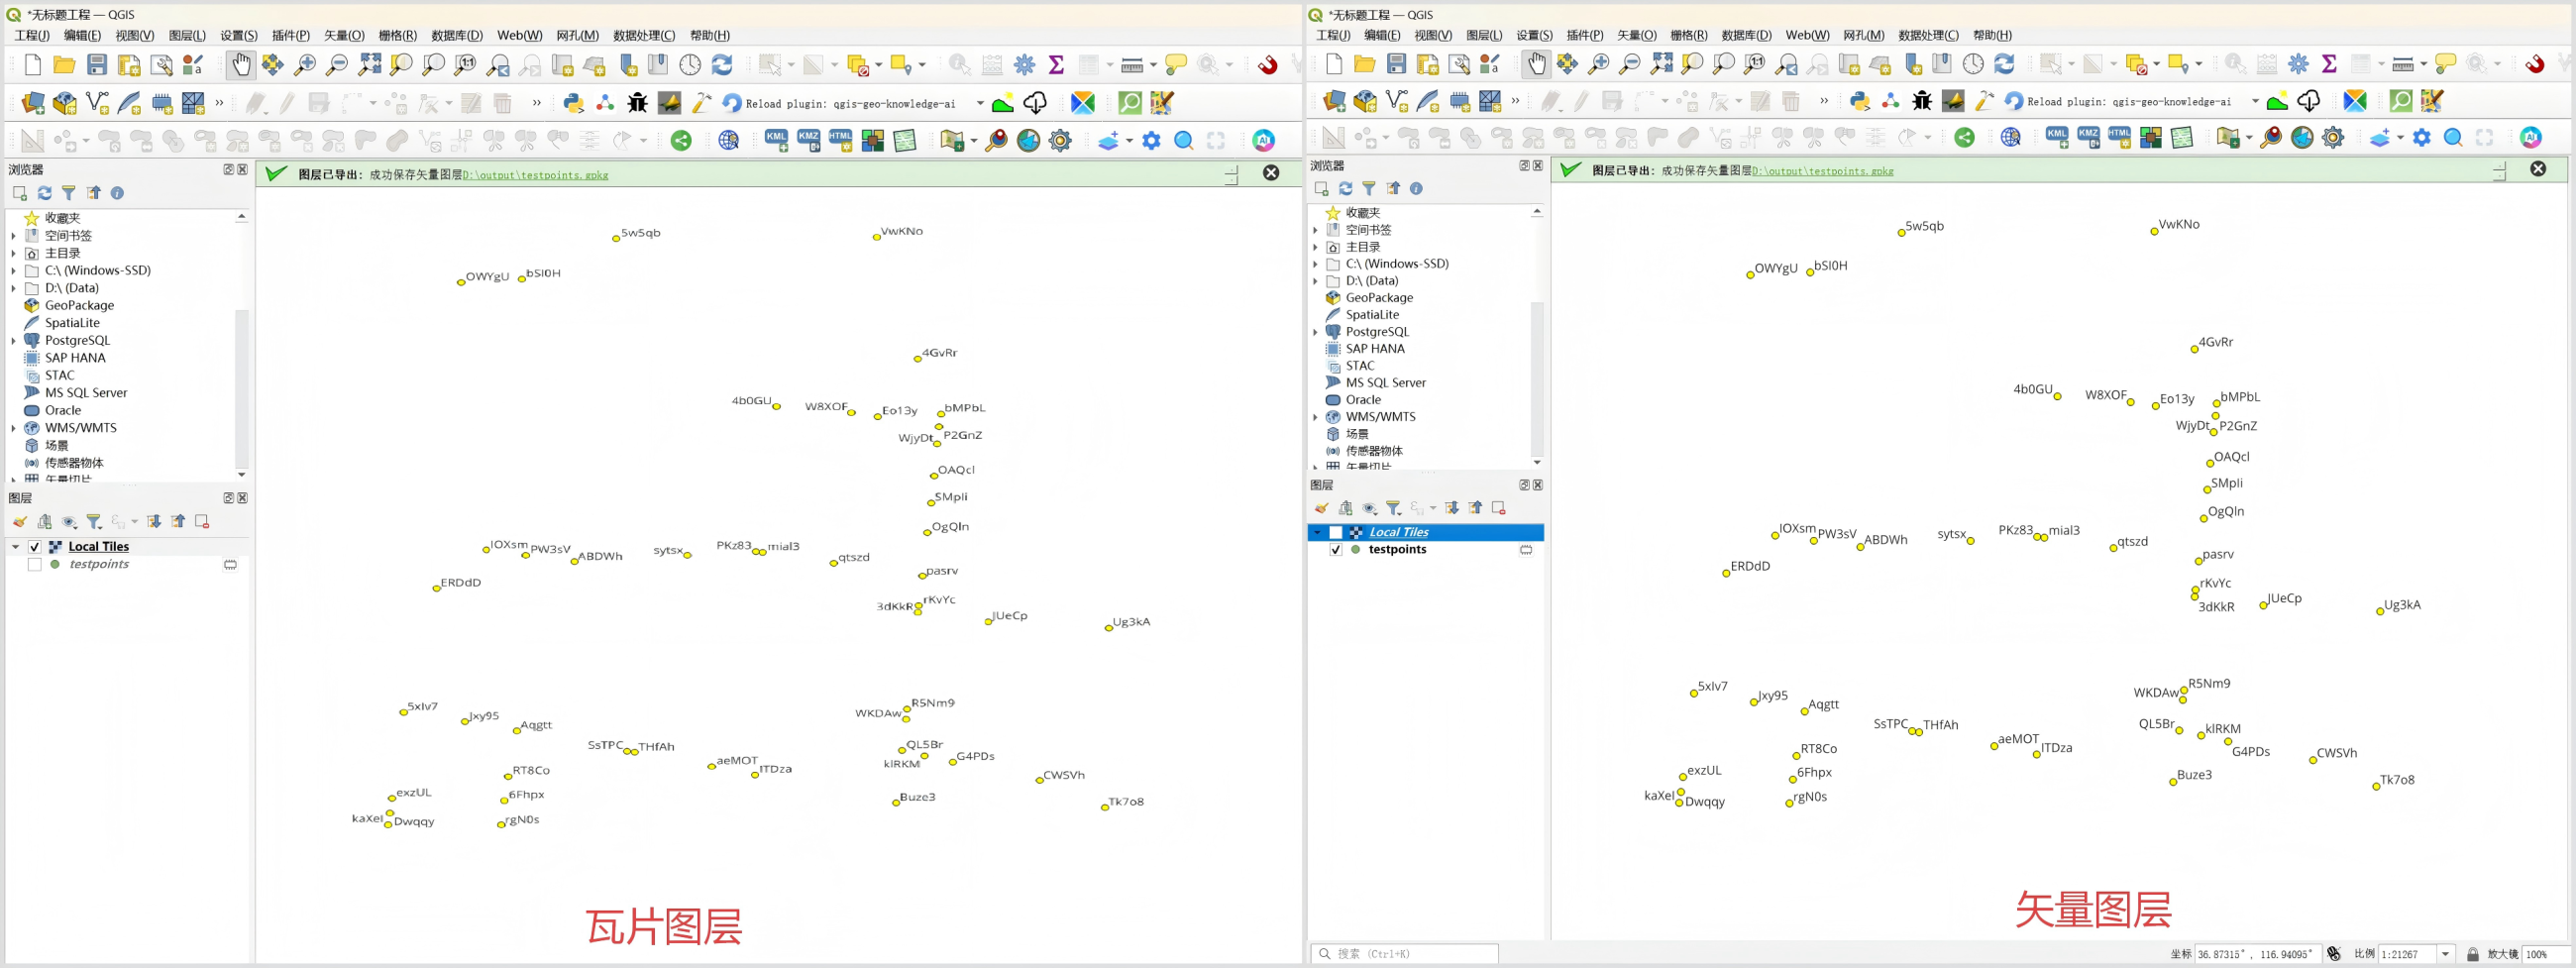The image size is (2576, 968).
Task: Open Reload plugin dropdown arrow in left window
Action: pyautogui.click(x=980, y=103)
